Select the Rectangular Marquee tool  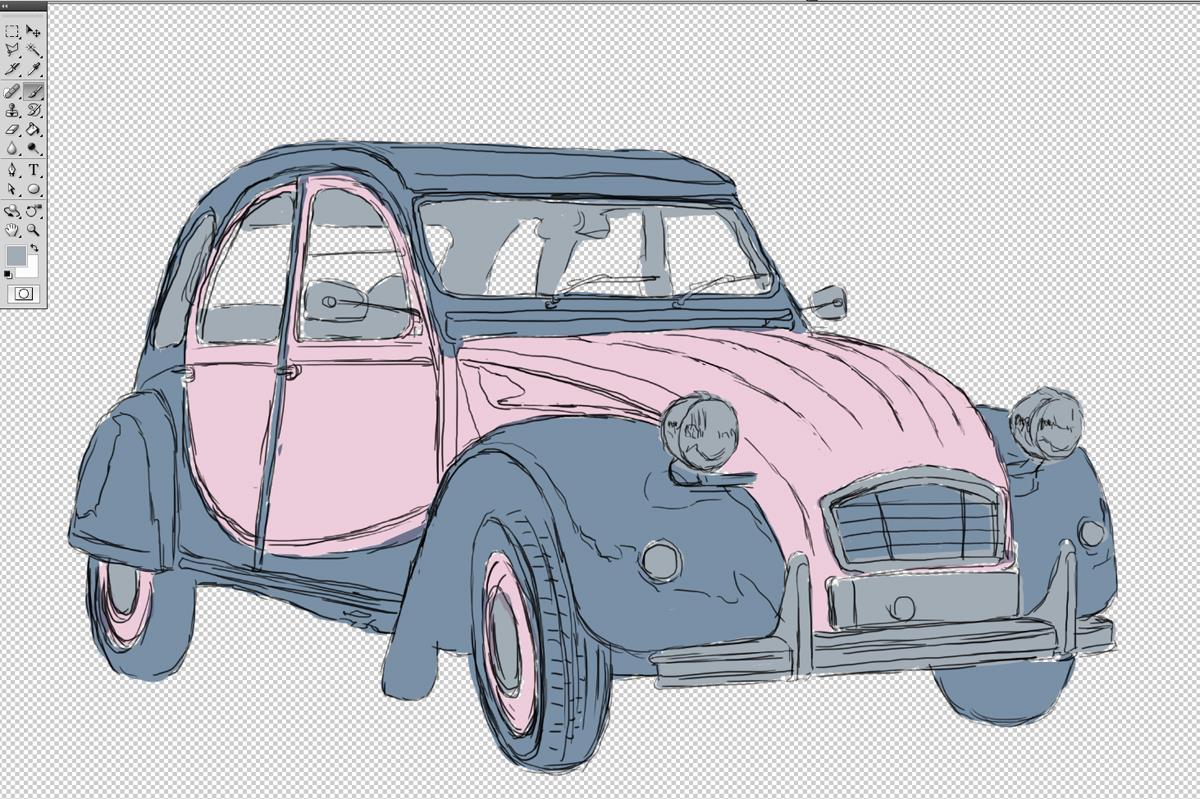coord(12,31)
